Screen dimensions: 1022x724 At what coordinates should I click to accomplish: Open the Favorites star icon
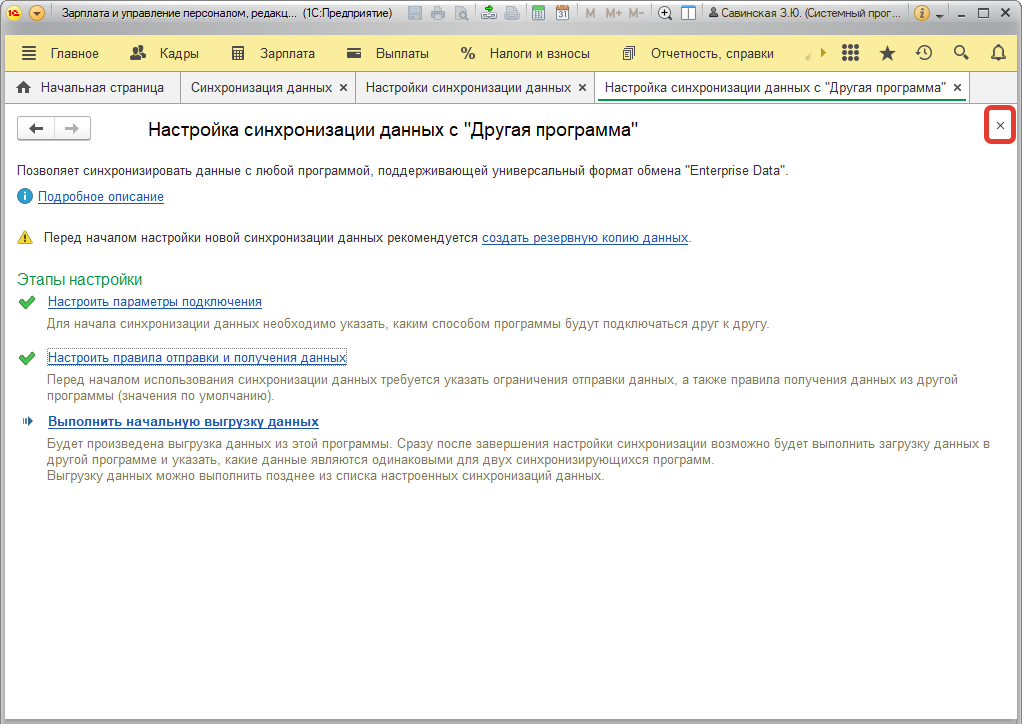(x=887, y=52)
